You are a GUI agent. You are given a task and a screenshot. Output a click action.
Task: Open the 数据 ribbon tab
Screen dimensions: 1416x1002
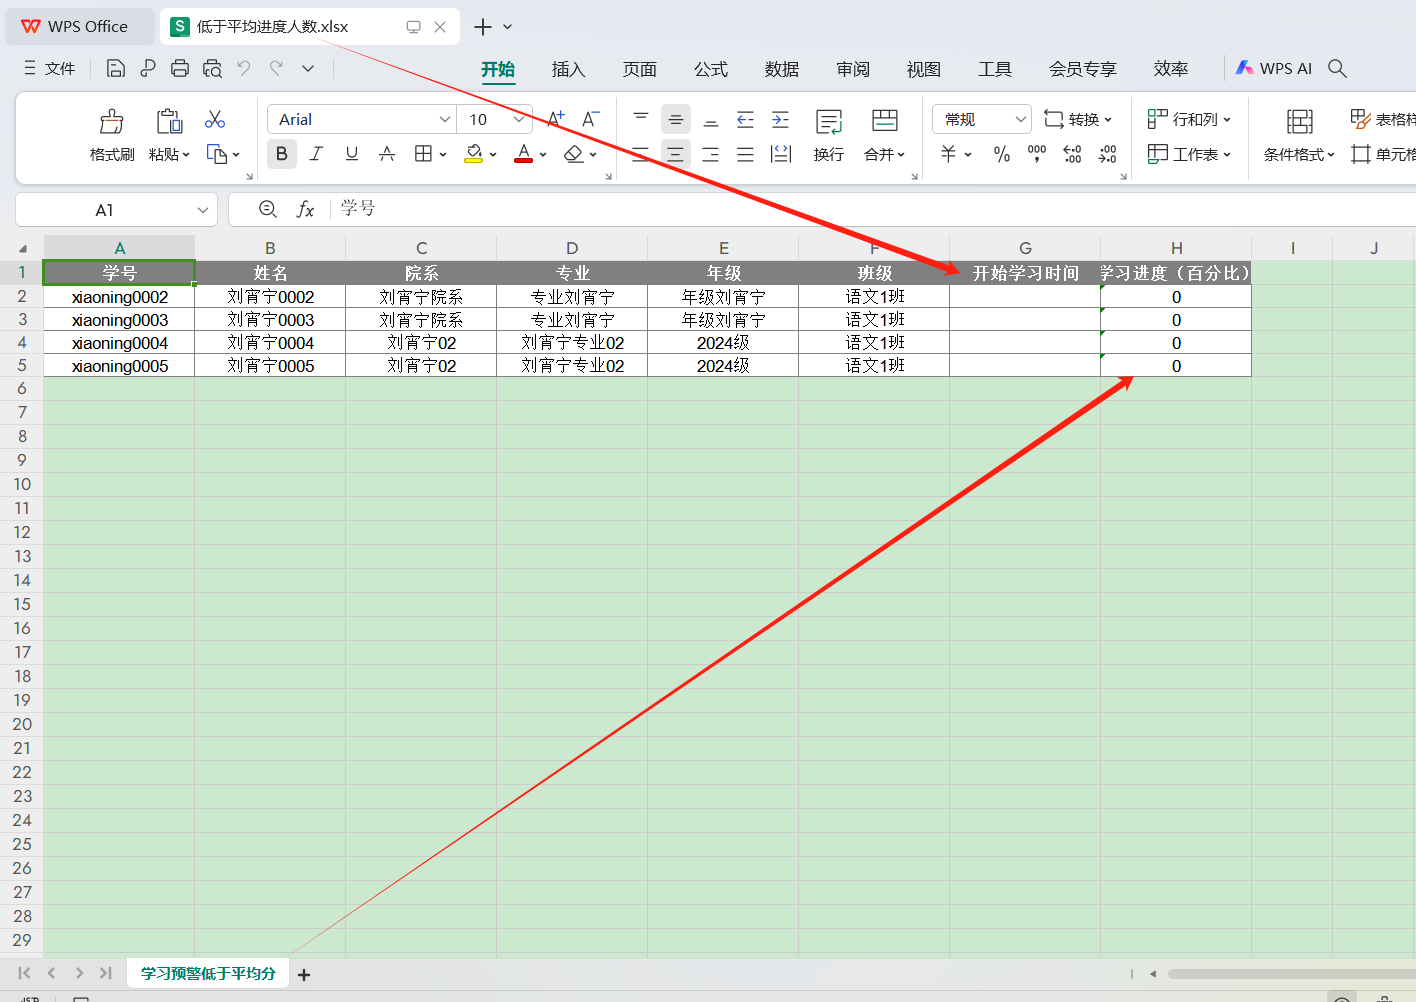(781, 69)
